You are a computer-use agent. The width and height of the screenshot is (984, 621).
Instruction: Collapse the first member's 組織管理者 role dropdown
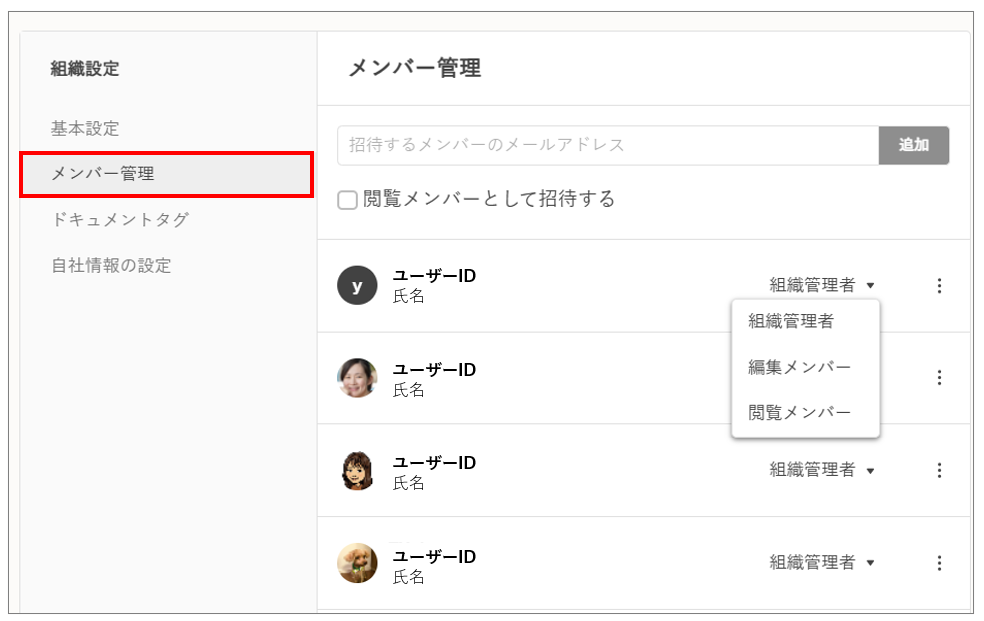point(822,286)
